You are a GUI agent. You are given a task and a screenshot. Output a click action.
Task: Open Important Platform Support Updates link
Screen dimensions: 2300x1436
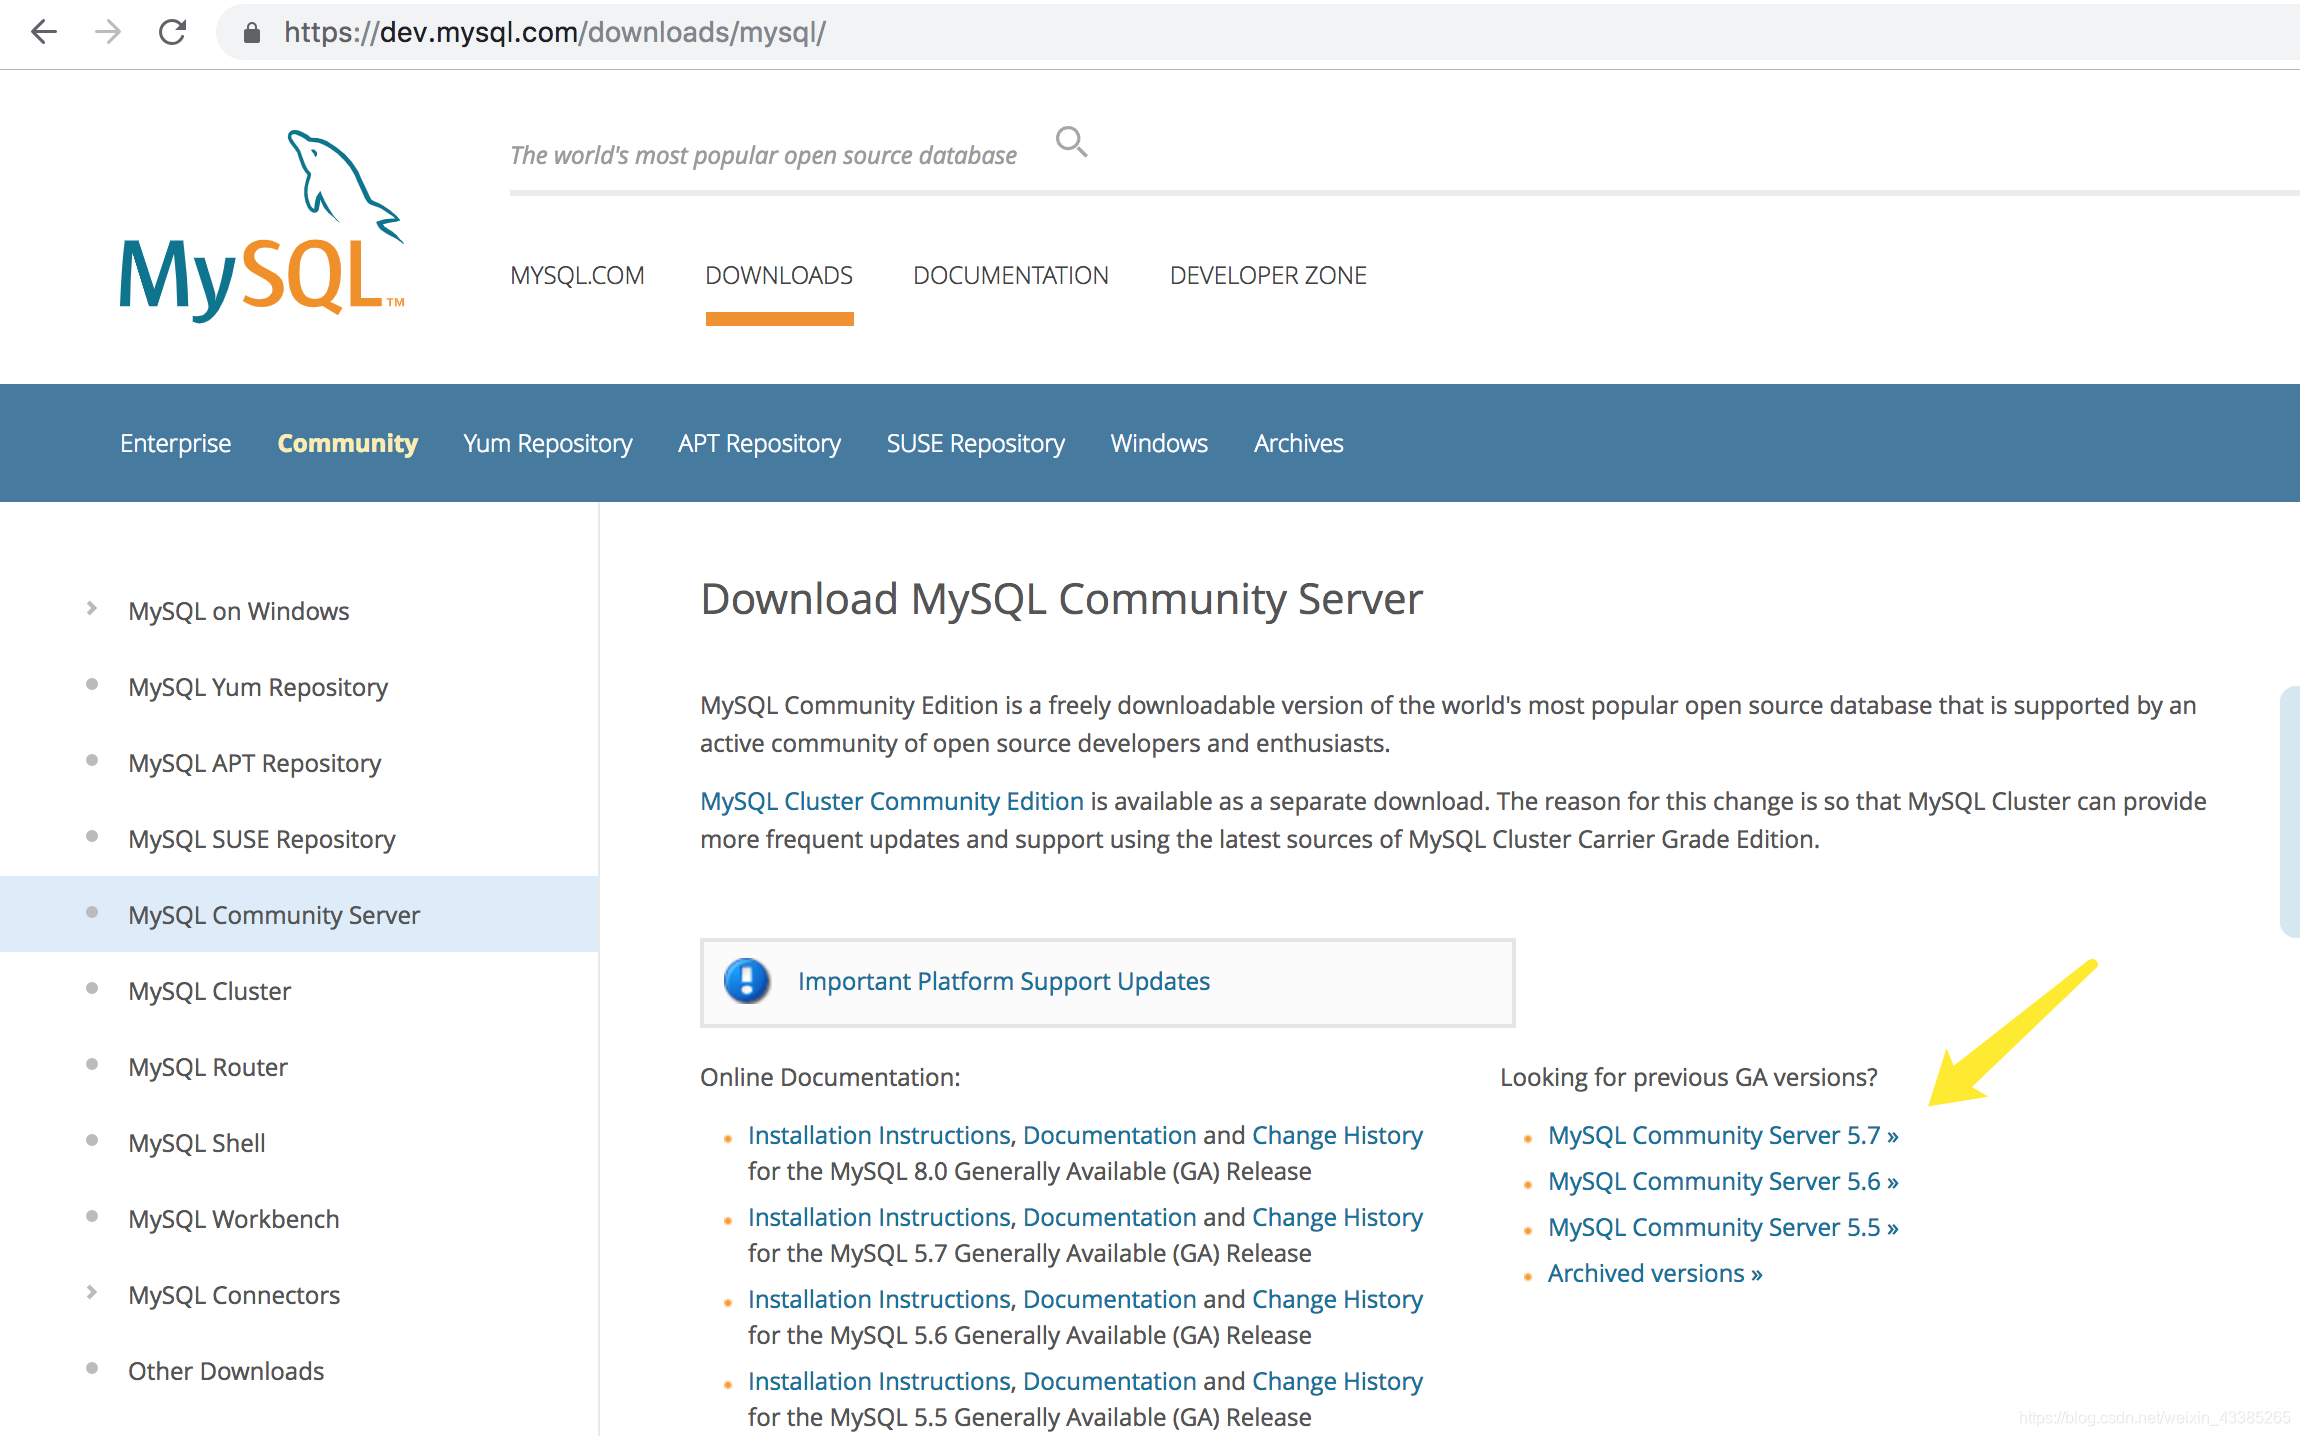[1004, 981]
